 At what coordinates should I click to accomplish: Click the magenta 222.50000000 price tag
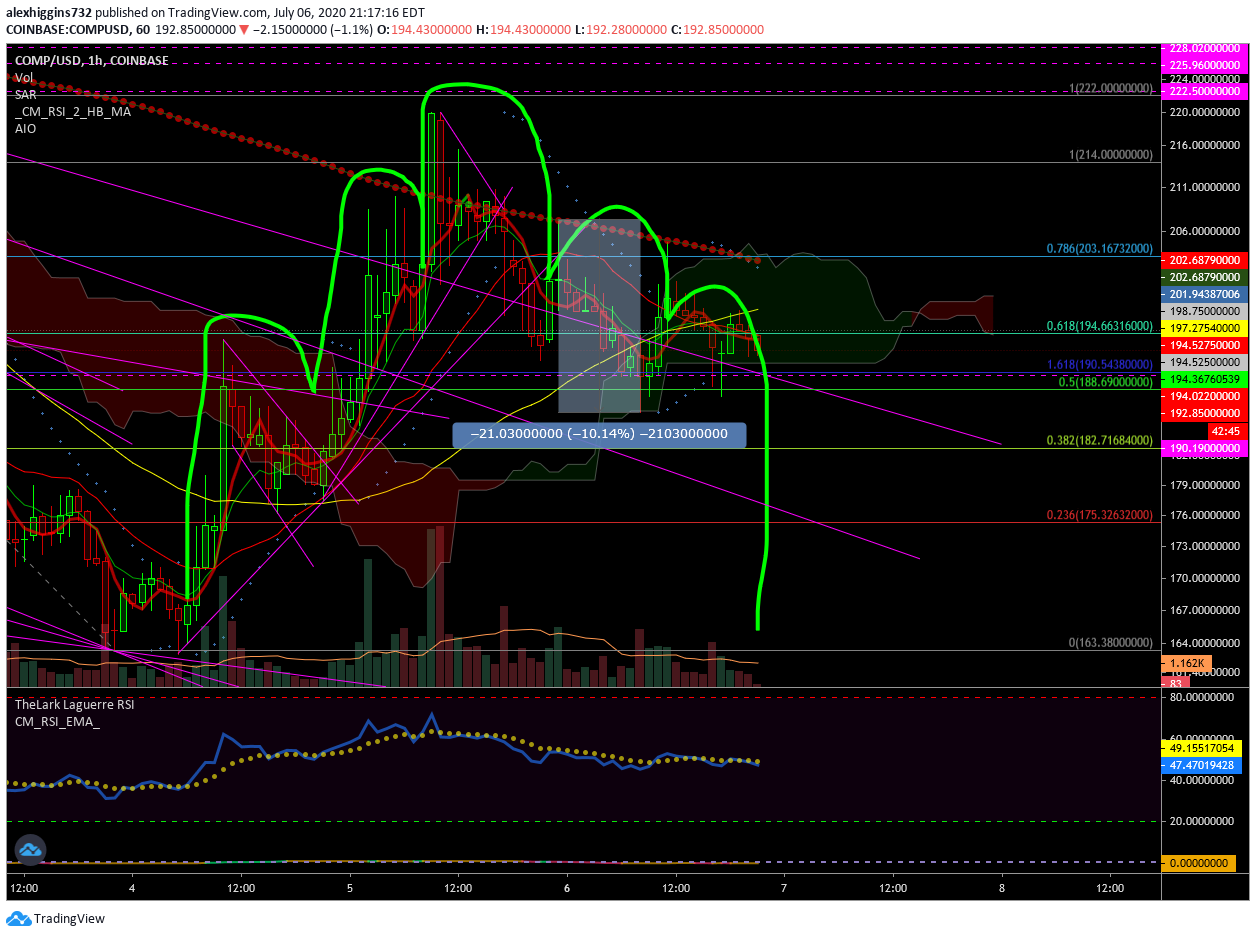point(1203,91)
